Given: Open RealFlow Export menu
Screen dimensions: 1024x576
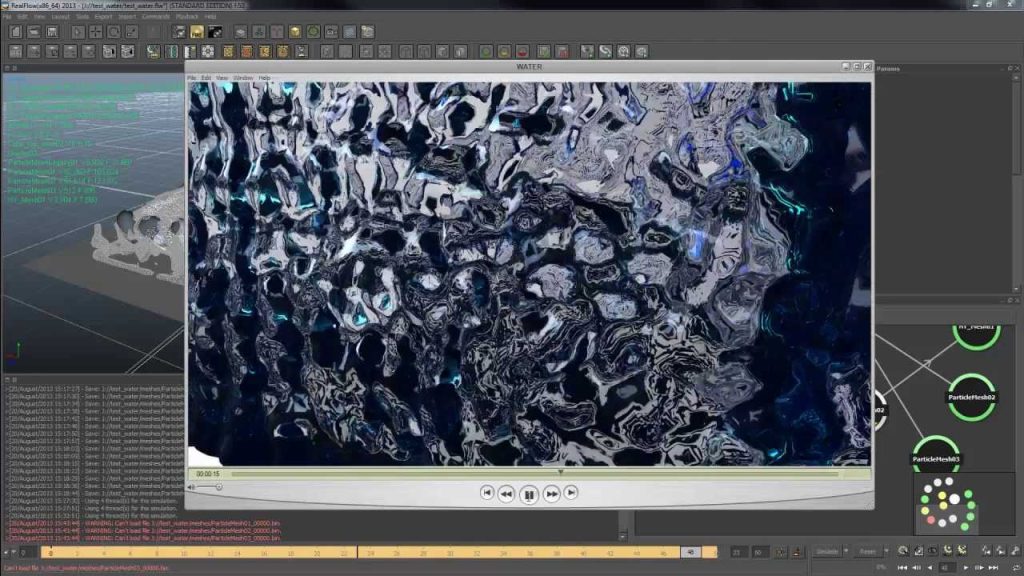Looking at the screenshot, I should tap(104, 16).
